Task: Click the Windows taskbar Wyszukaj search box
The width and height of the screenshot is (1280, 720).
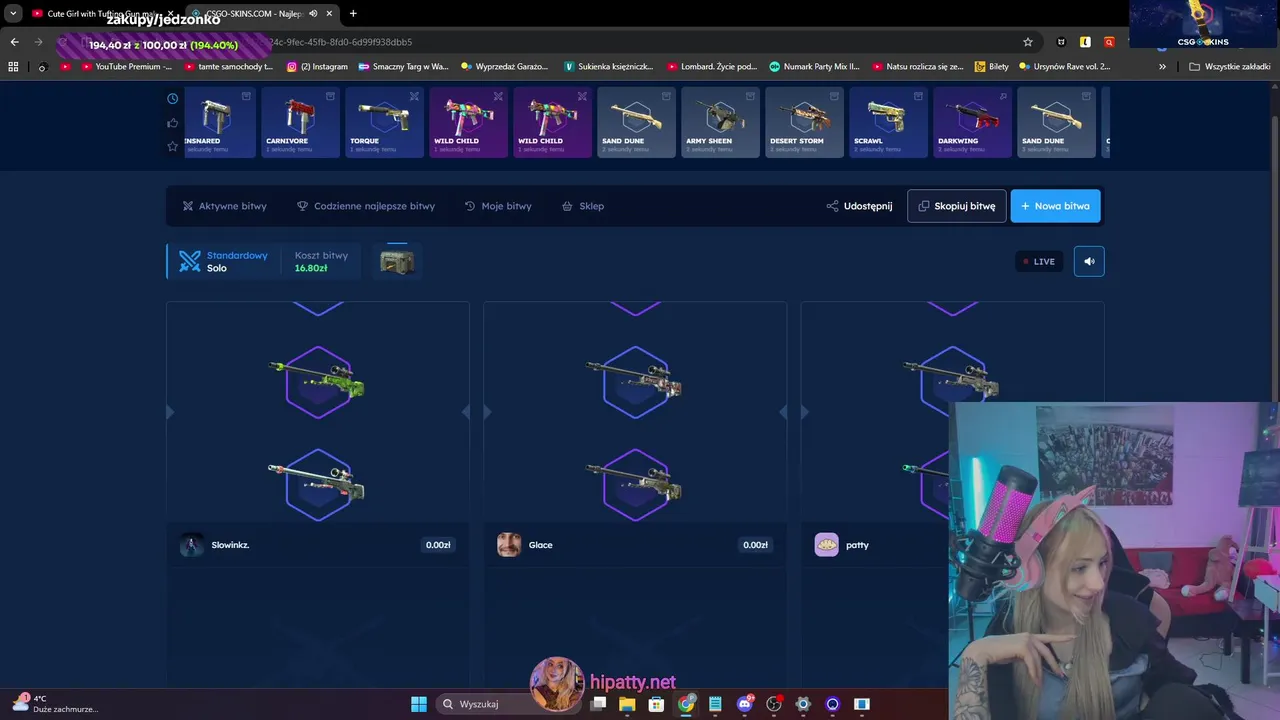Action: pyautogui.click(x=510, y=704)
